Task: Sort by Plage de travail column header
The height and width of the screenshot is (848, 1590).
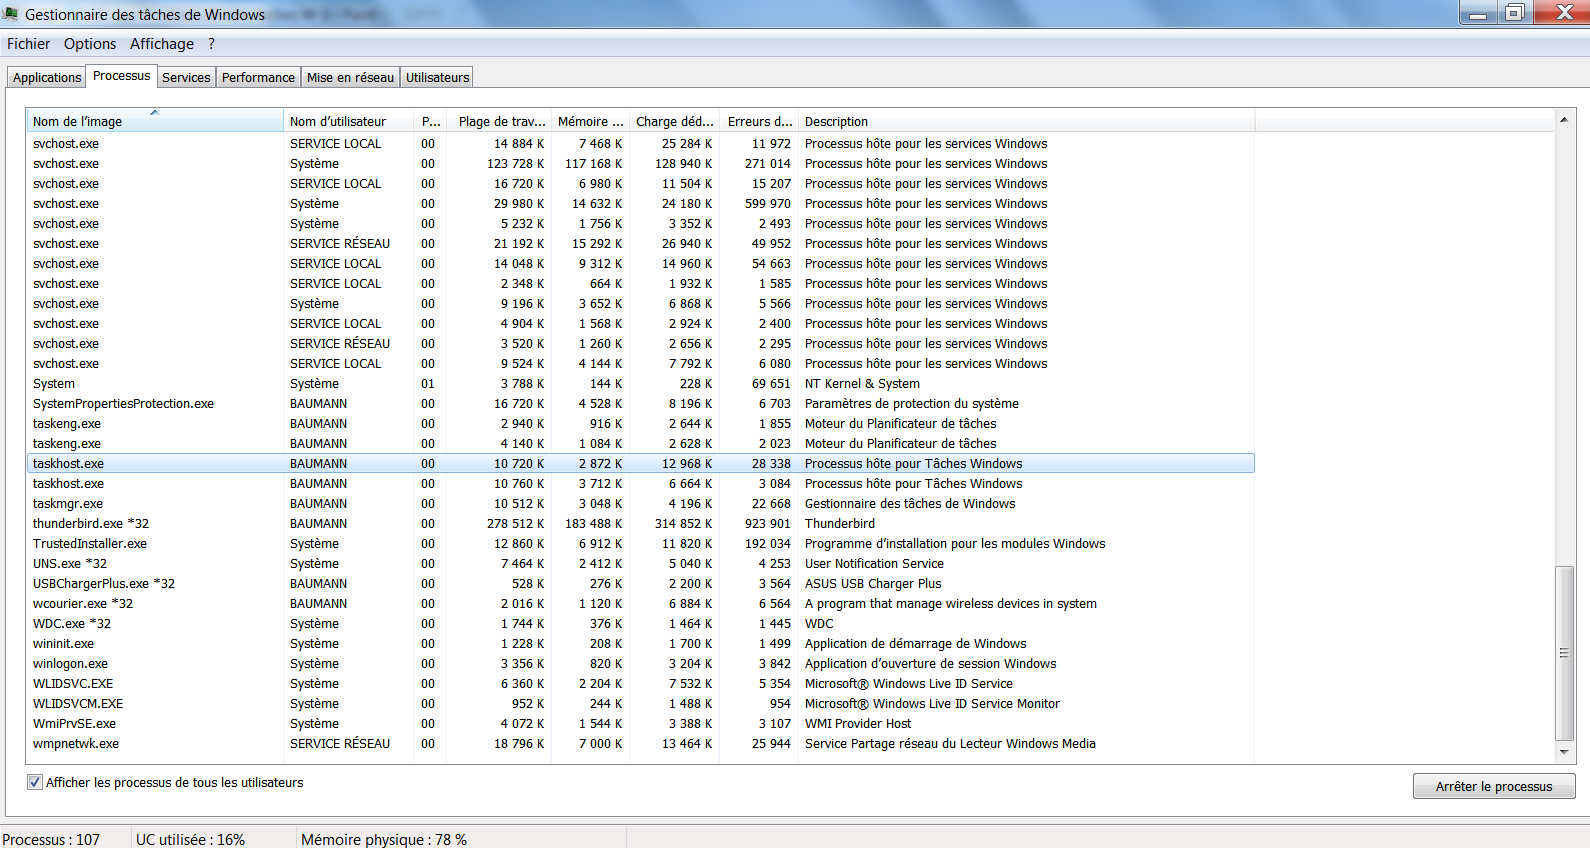Action: 500,122
